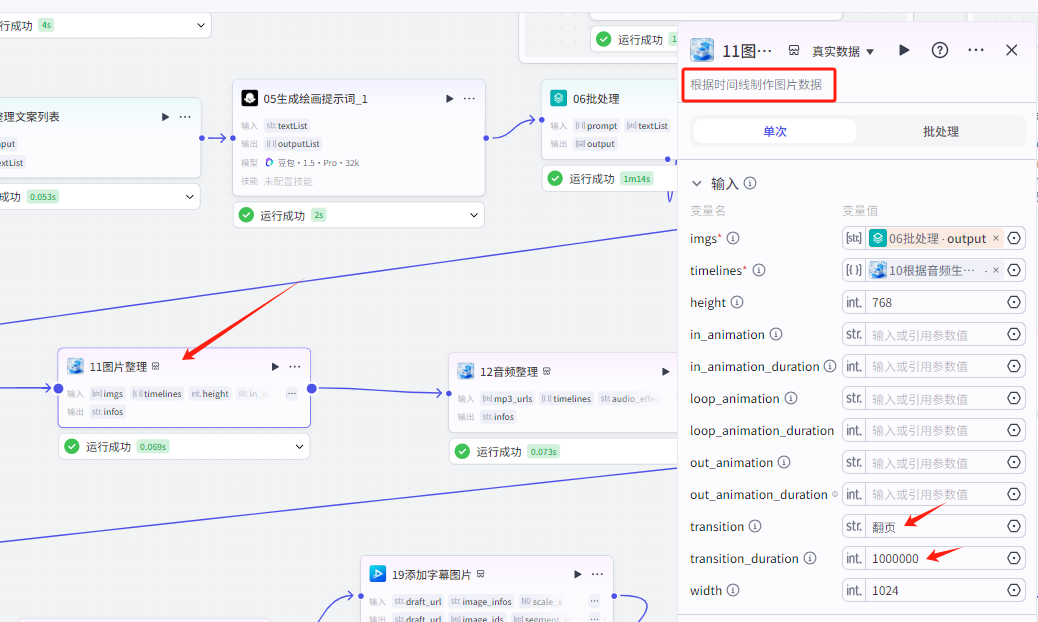Remove the 06批处理-output reference from imgs
The height and width of the screenshot is (622, 1038).
(996, 238)
